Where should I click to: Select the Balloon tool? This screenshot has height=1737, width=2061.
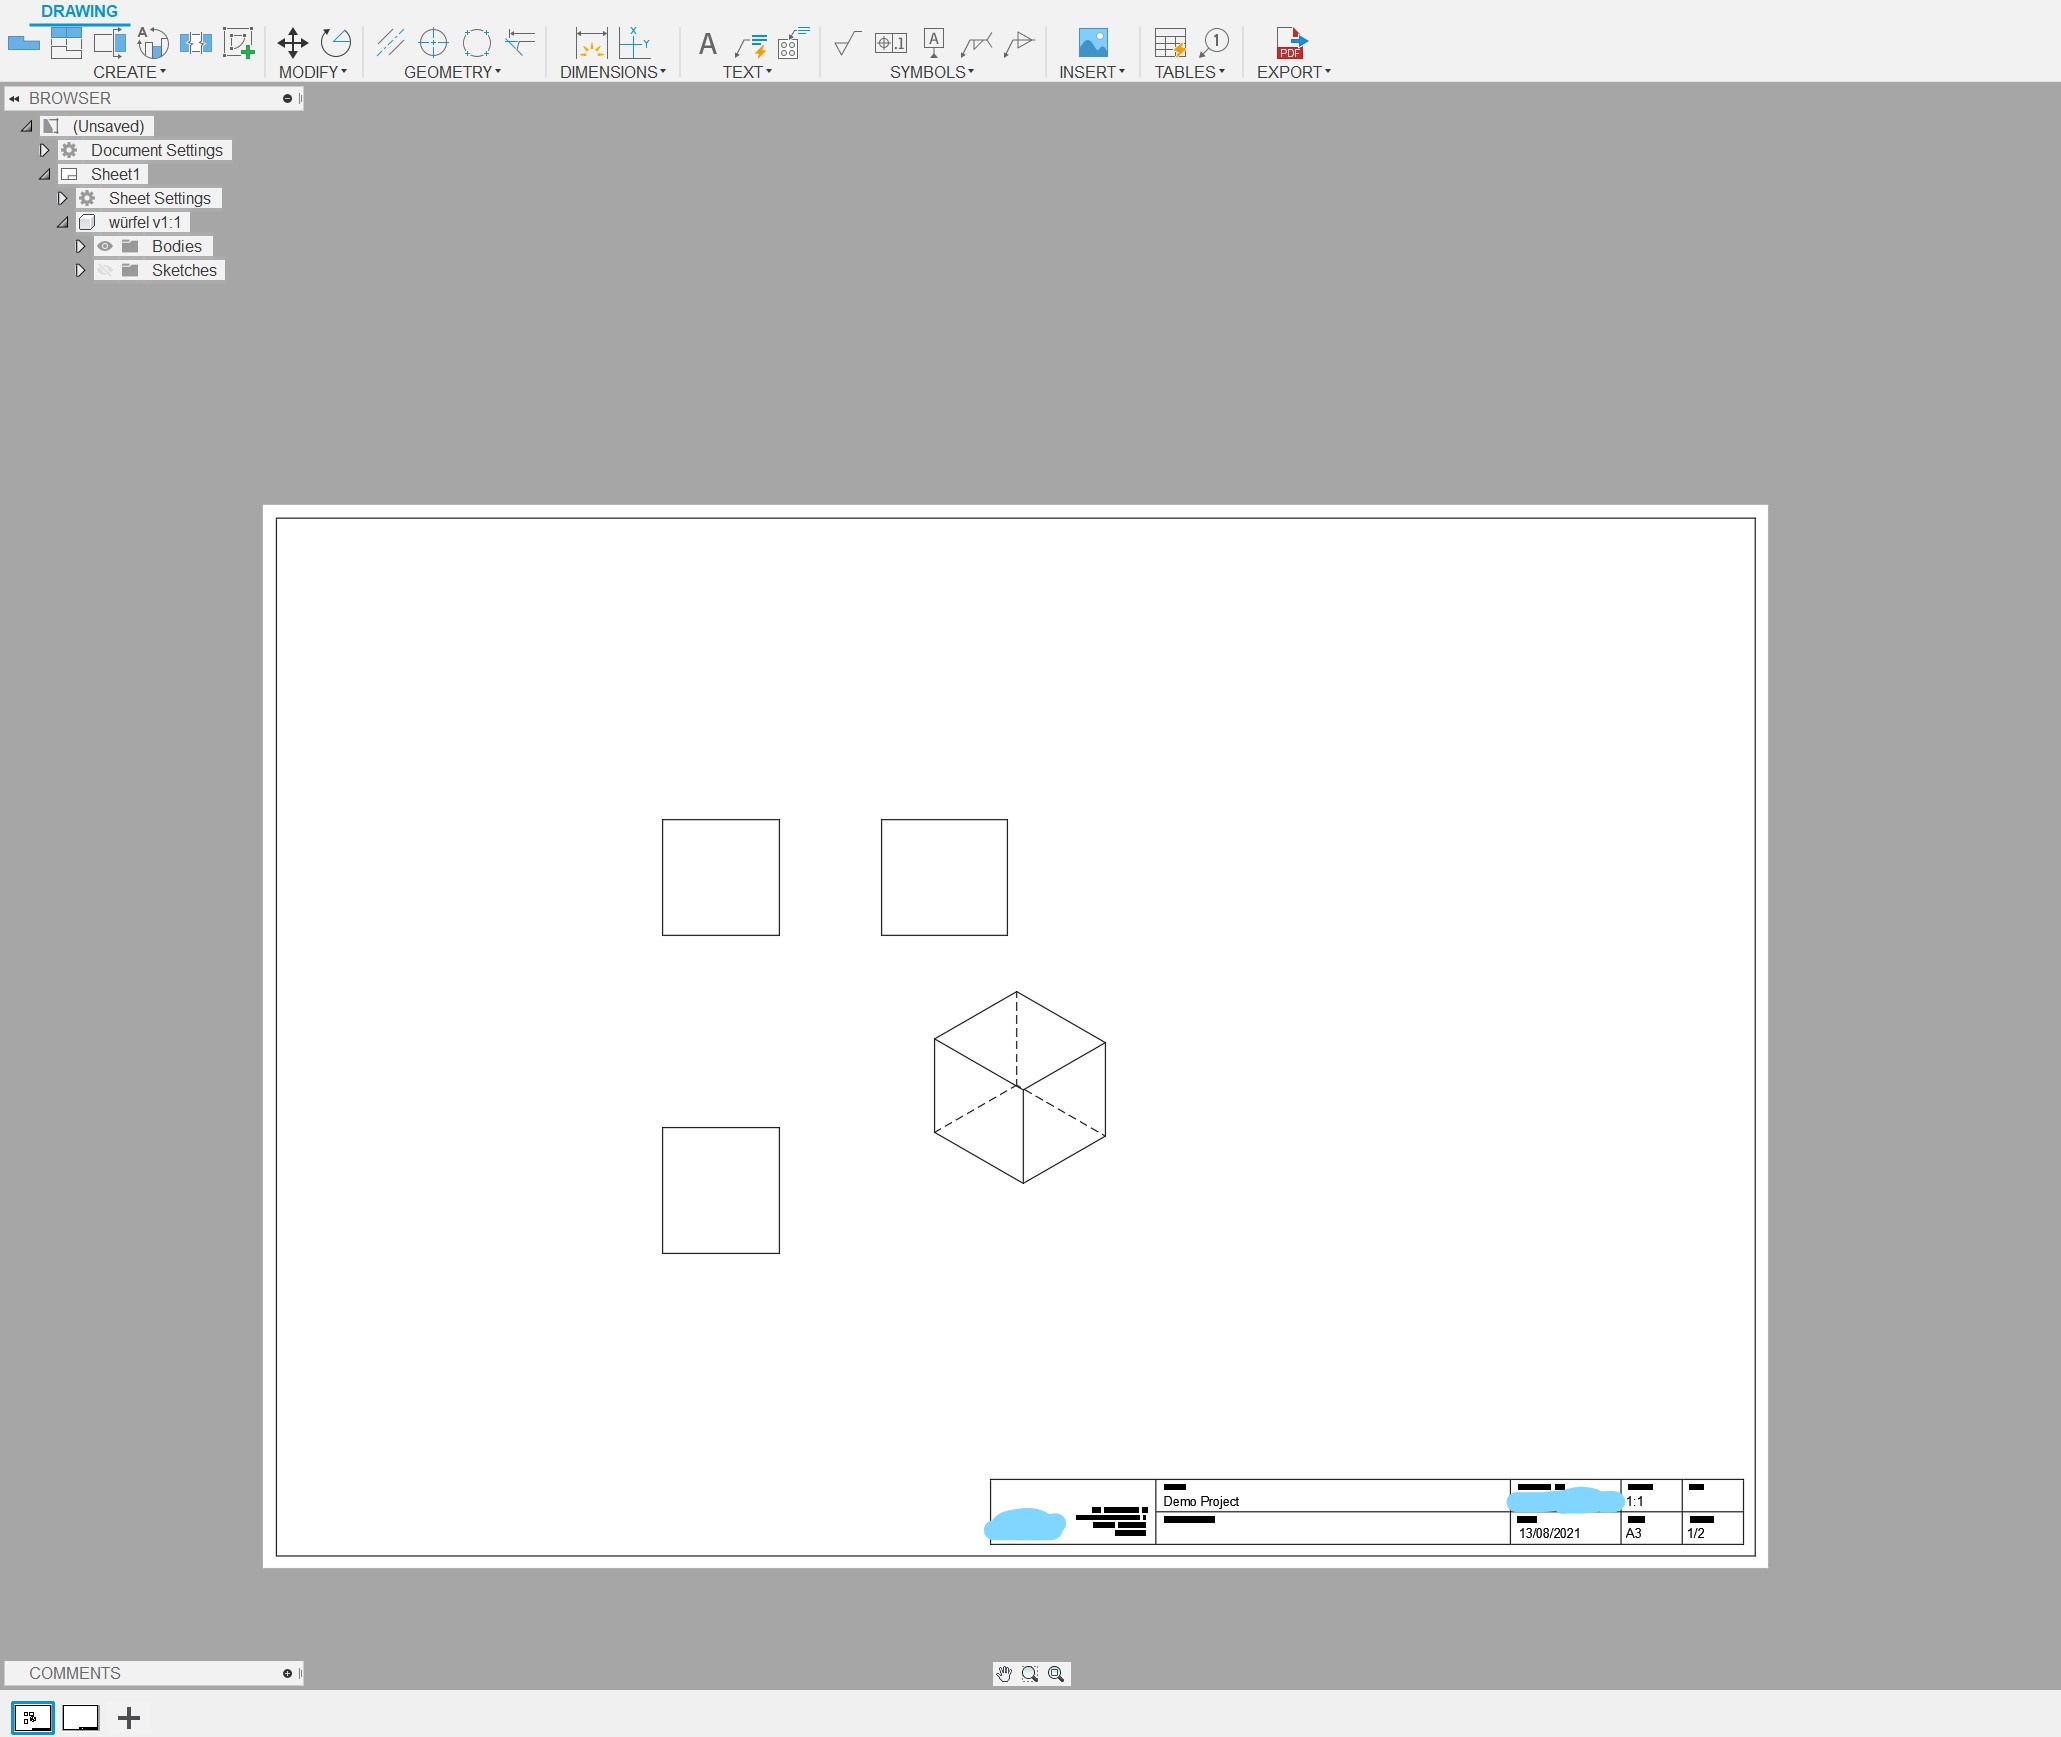(1214, 43)
